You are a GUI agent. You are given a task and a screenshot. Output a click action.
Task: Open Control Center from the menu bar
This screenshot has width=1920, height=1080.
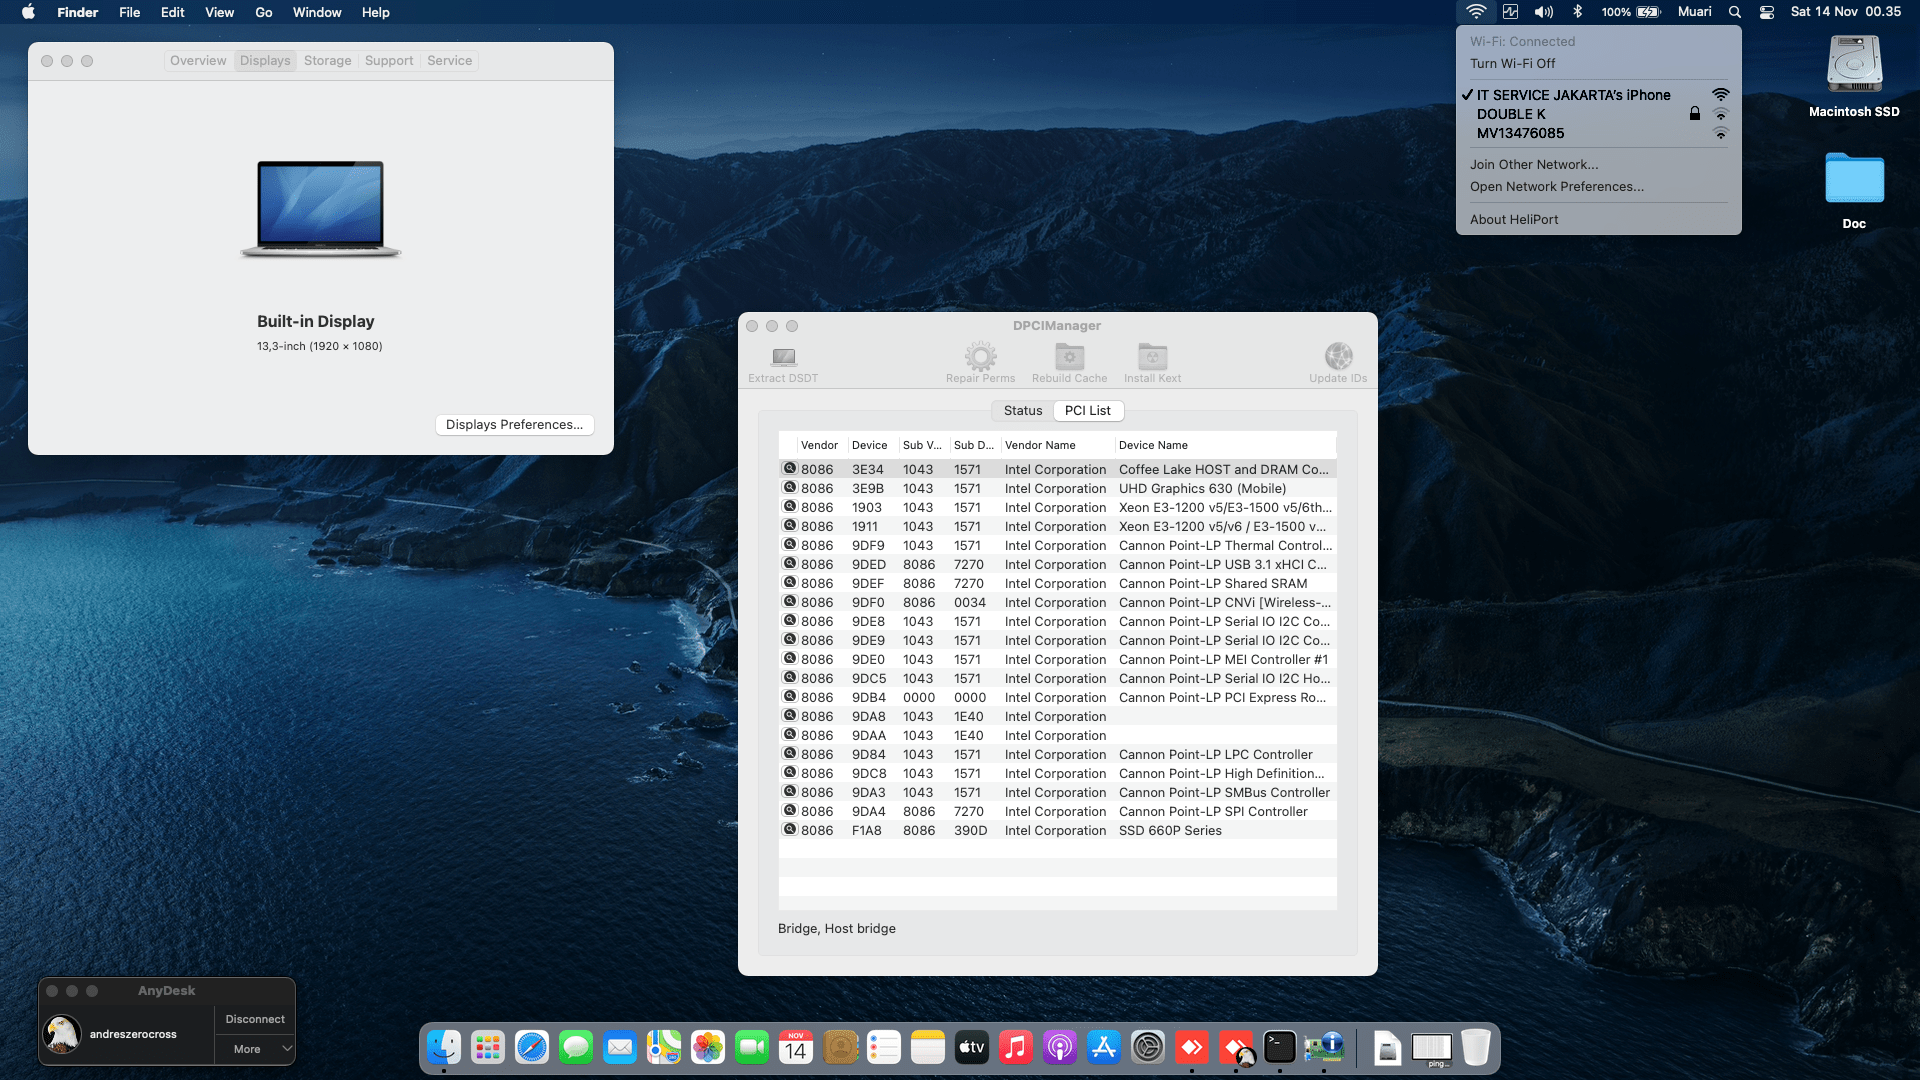[1767, 12]
